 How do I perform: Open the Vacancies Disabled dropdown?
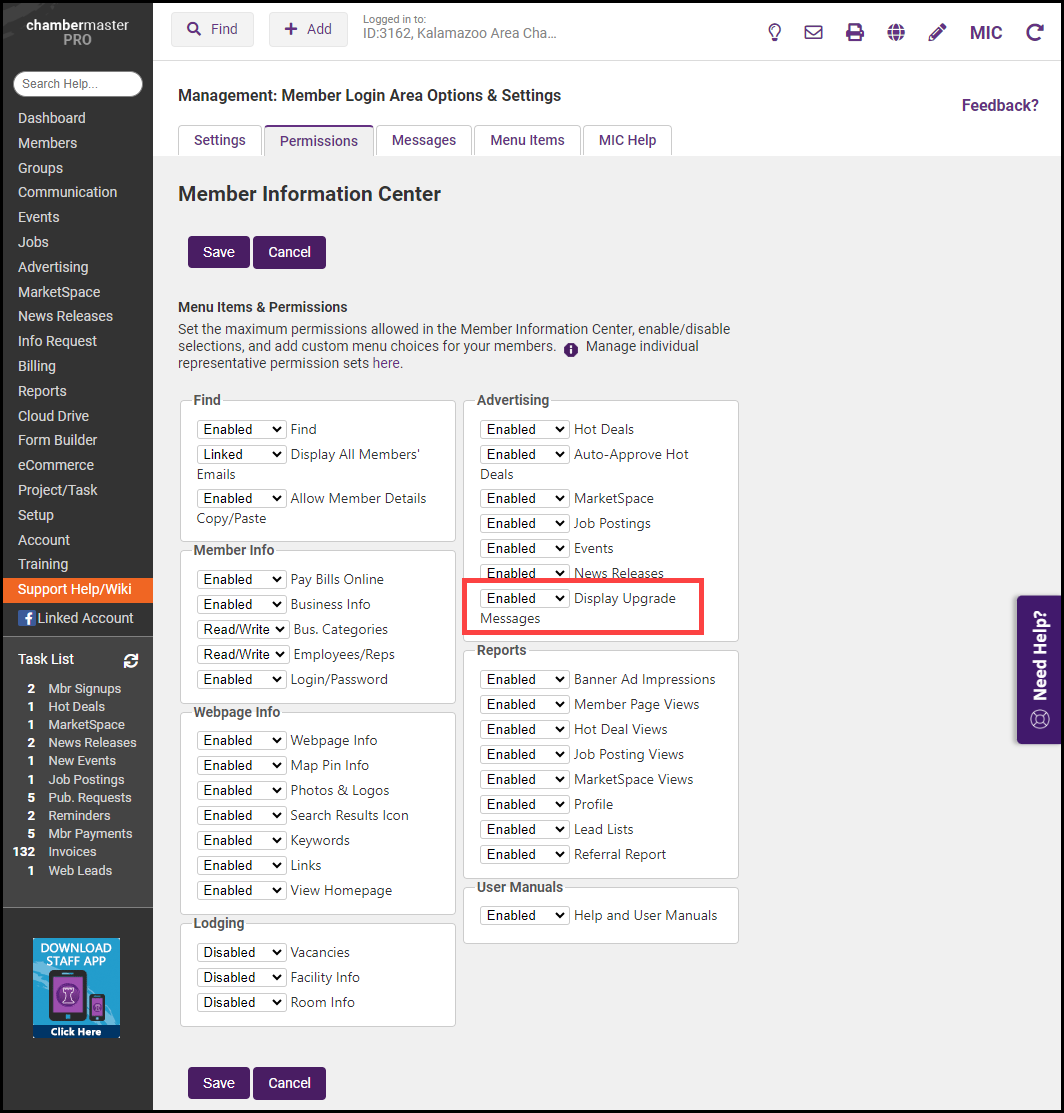(241, 953)
